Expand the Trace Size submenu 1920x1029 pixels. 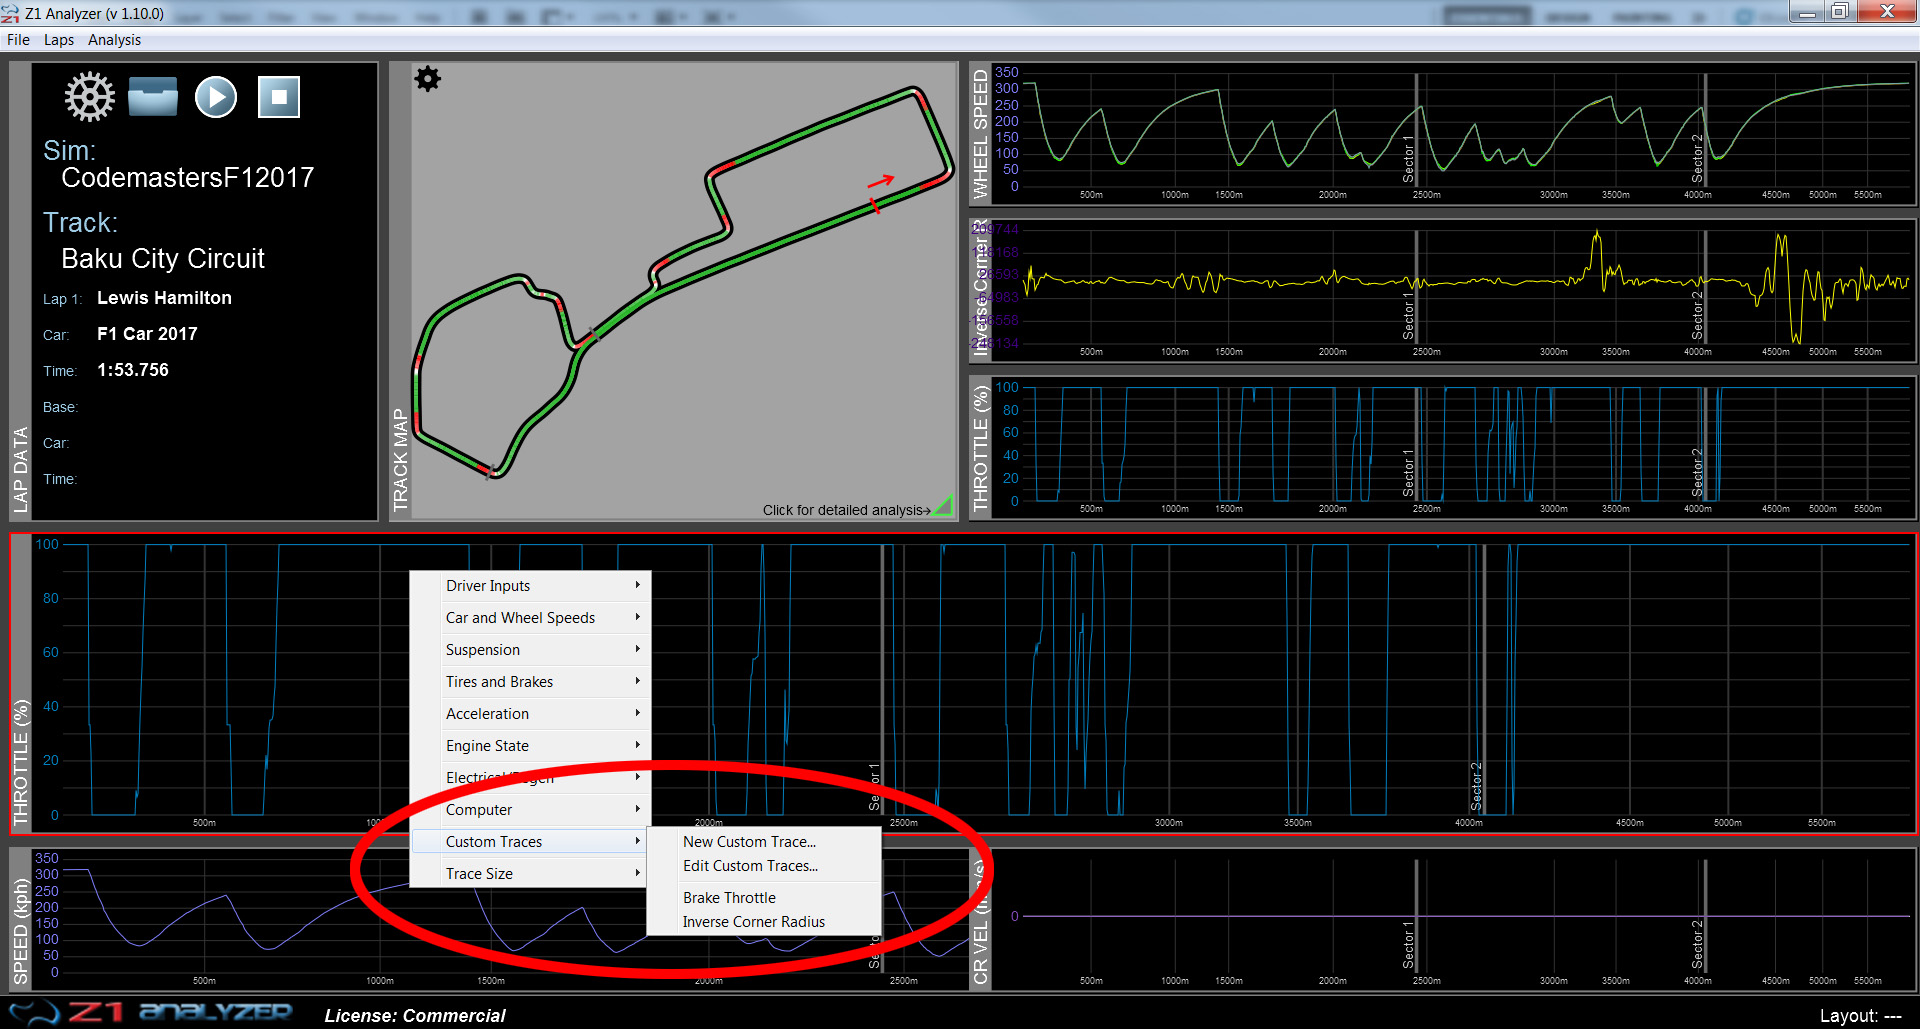531,874
